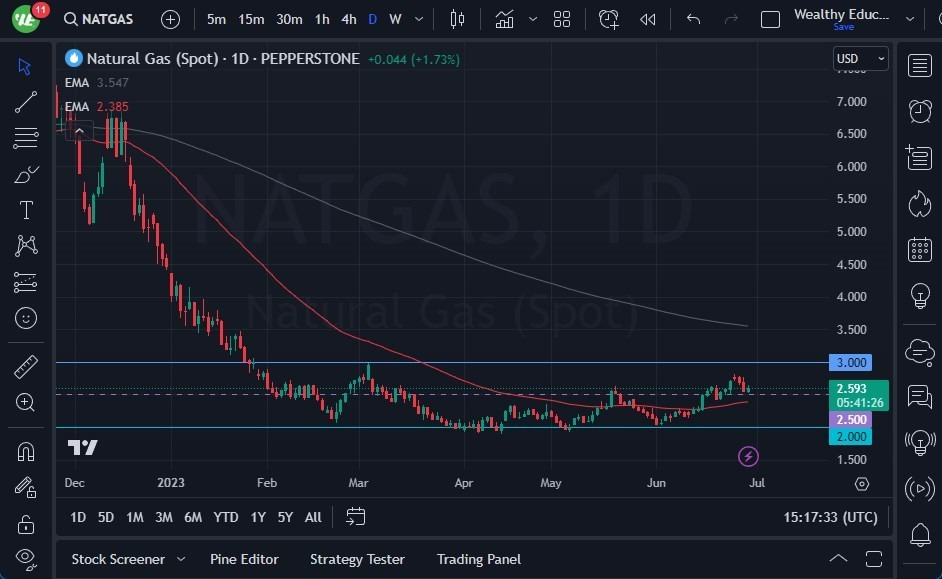
Task: Select the brush drawing tool
Action: (25, 175)
